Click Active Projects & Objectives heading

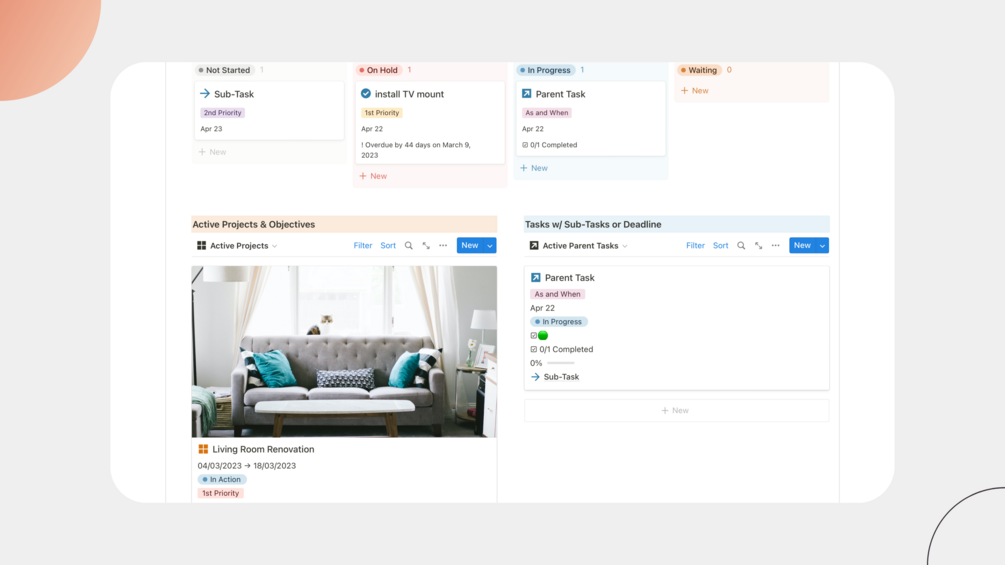[254, 224]
